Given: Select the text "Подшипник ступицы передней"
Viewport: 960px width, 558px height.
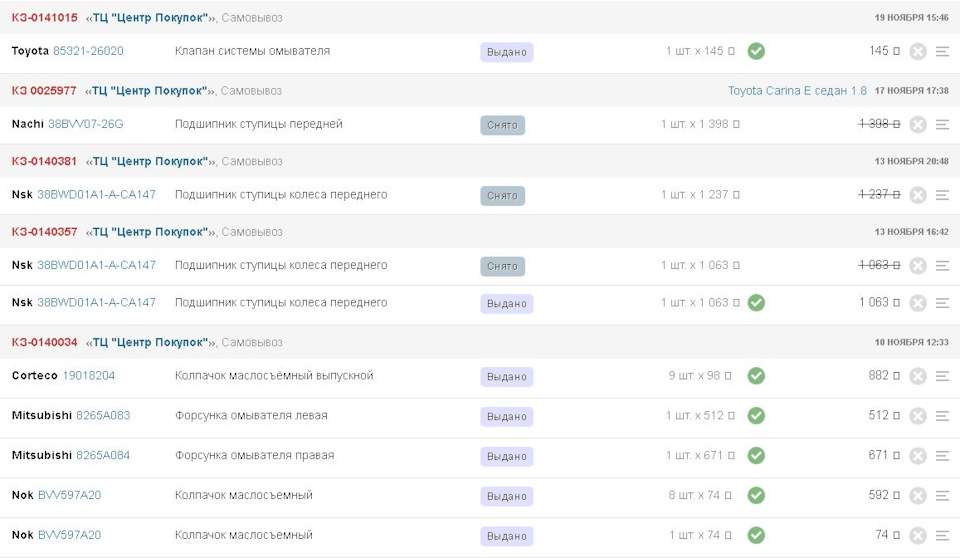Looking at the screenshot, I should click(x=258, y=124).
